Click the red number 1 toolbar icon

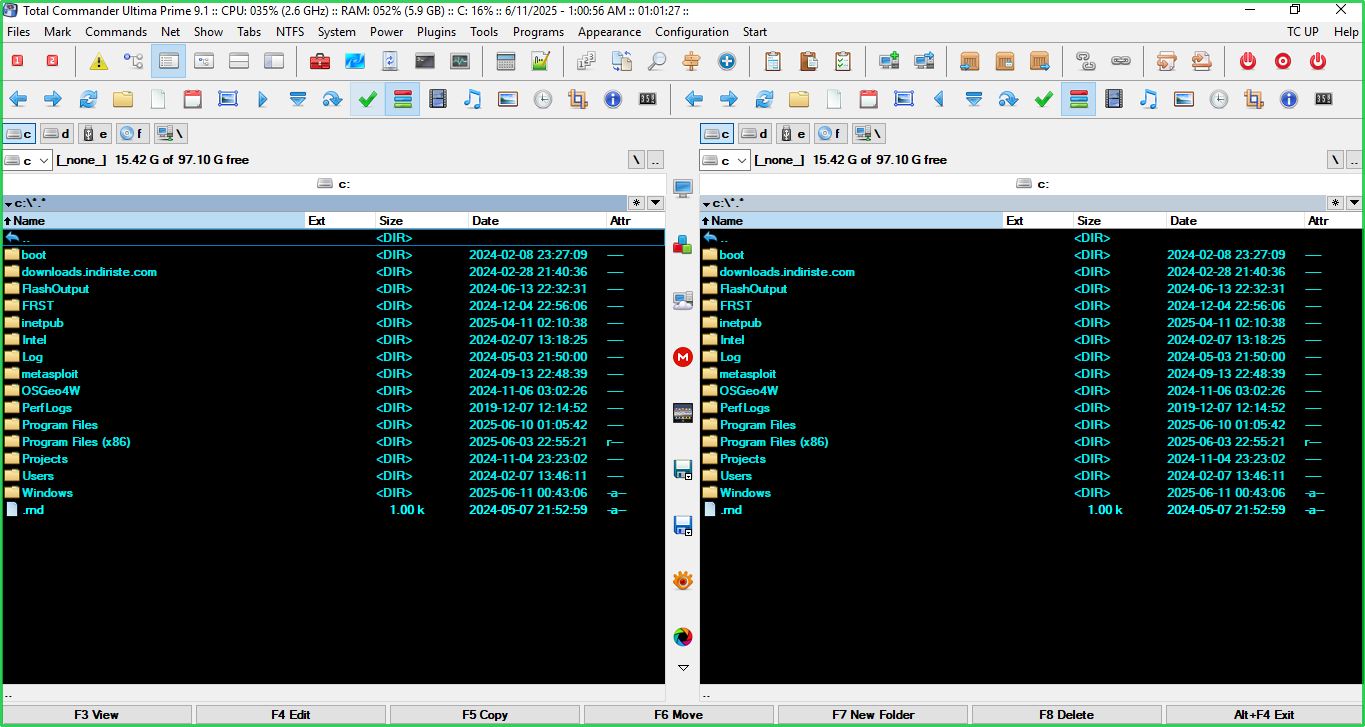coord(18,61)
